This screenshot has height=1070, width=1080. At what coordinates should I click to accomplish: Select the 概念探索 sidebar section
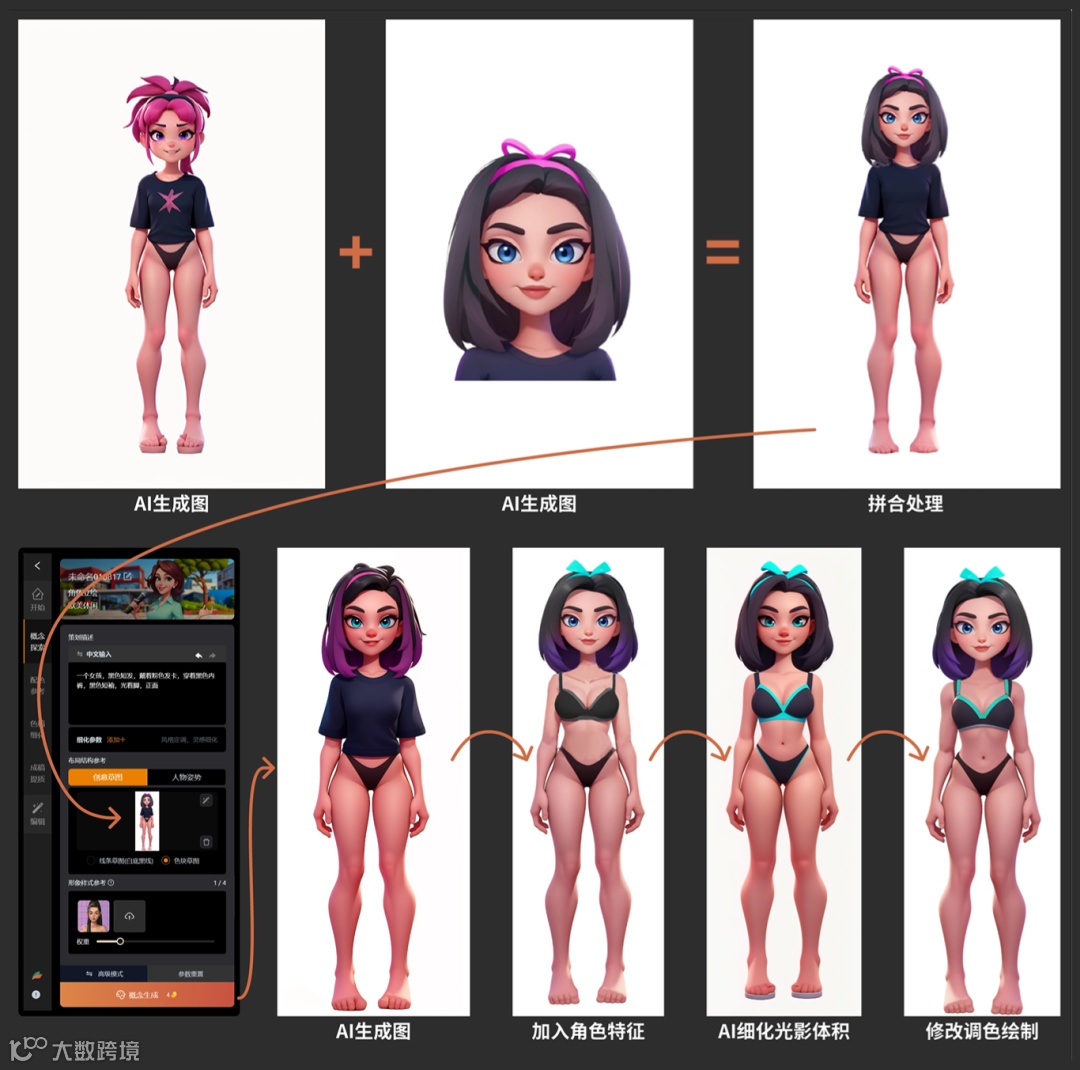[x=37, y=641]
